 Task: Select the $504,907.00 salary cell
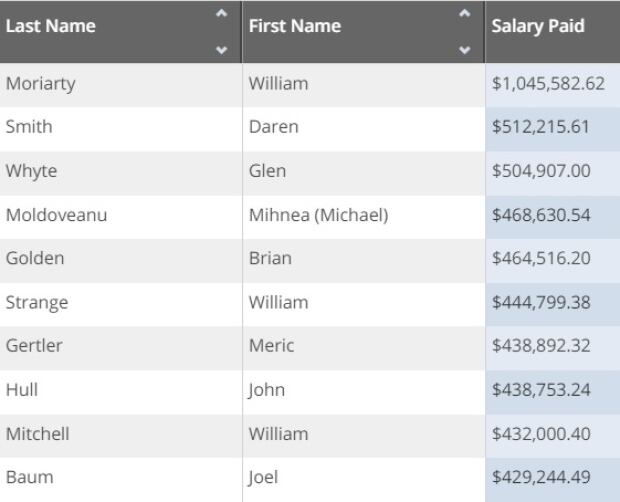pos(553,173)
